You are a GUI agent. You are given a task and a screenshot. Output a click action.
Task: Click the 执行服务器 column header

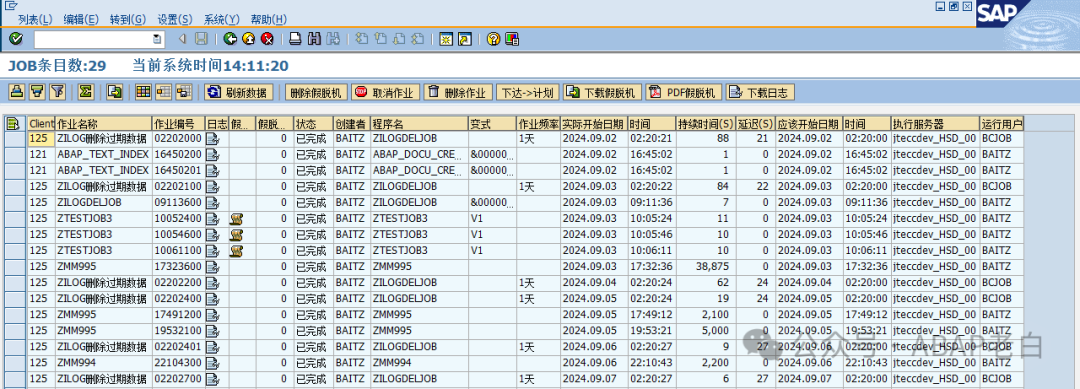pos(935,124)
